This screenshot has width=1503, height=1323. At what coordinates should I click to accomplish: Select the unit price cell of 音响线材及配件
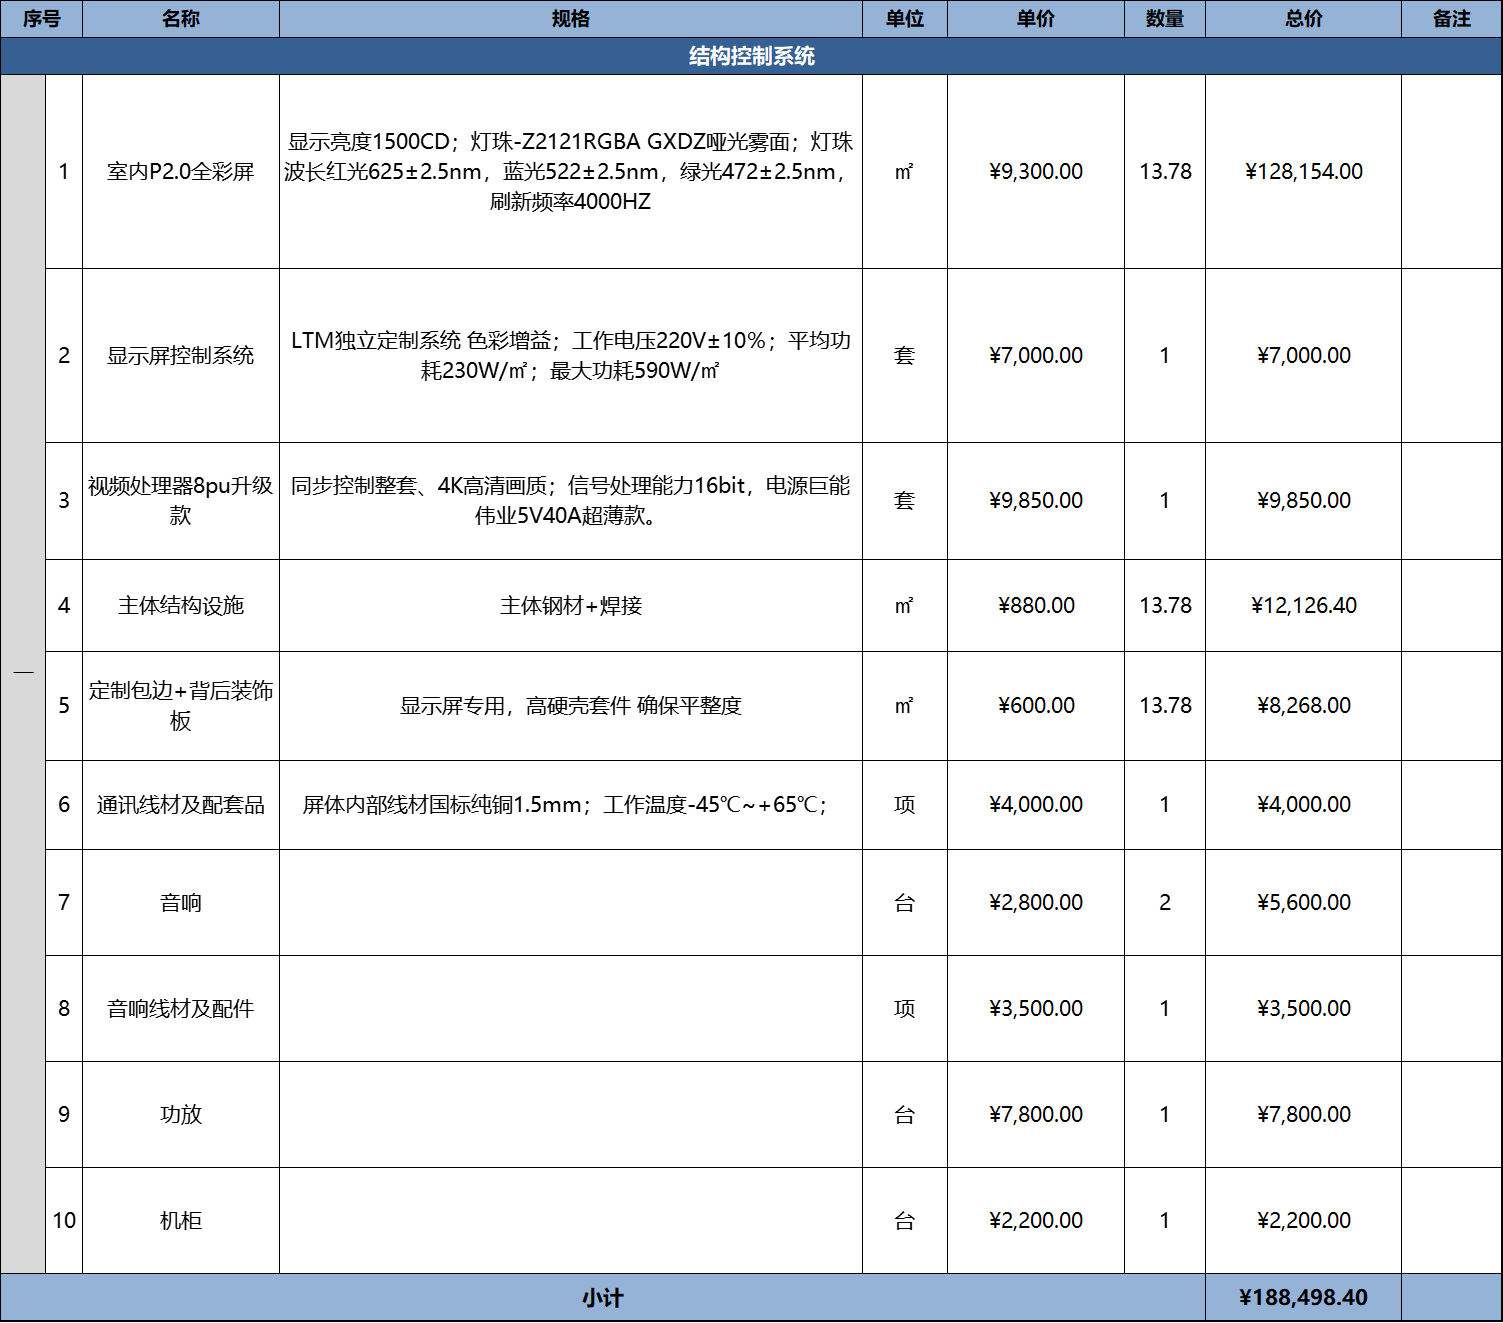(x=1036, y=1009)
